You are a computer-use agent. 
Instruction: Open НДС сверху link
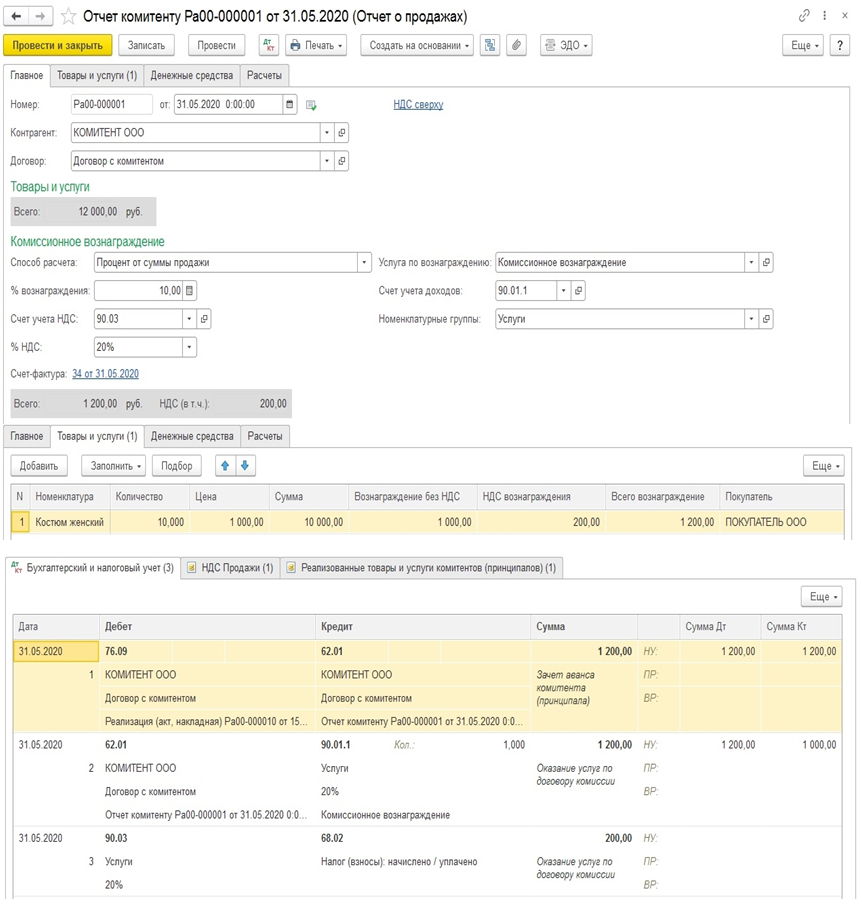tap(418, 104)
